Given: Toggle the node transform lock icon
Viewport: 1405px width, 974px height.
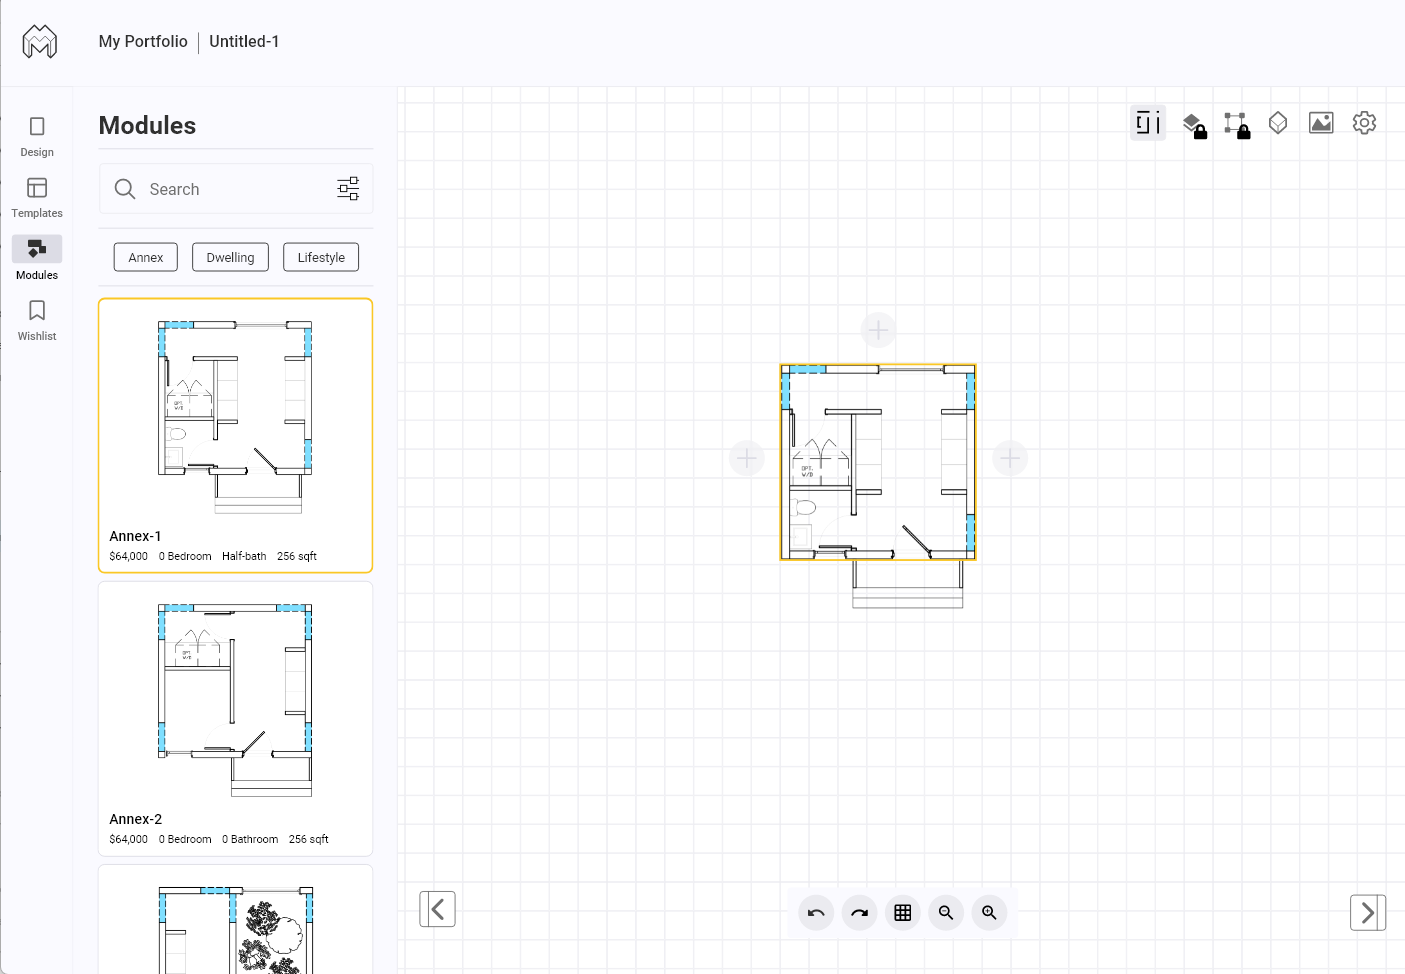Looking at the screenshot, I should pos(1237,125).
